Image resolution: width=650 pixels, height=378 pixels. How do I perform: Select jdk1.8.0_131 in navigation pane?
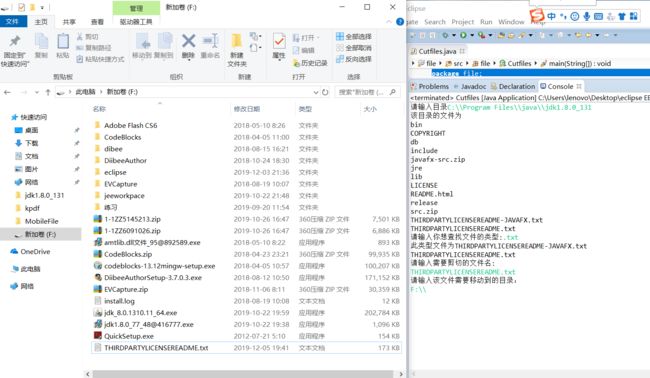[40, 195]
